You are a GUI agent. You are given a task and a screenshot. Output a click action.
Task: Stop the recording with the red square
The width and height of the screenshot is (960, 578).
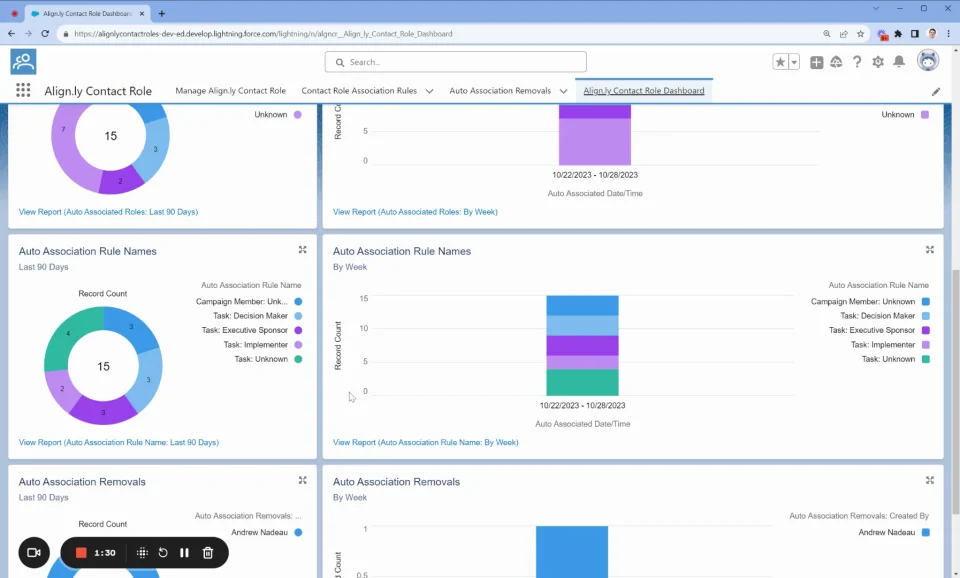pos(81,553)
